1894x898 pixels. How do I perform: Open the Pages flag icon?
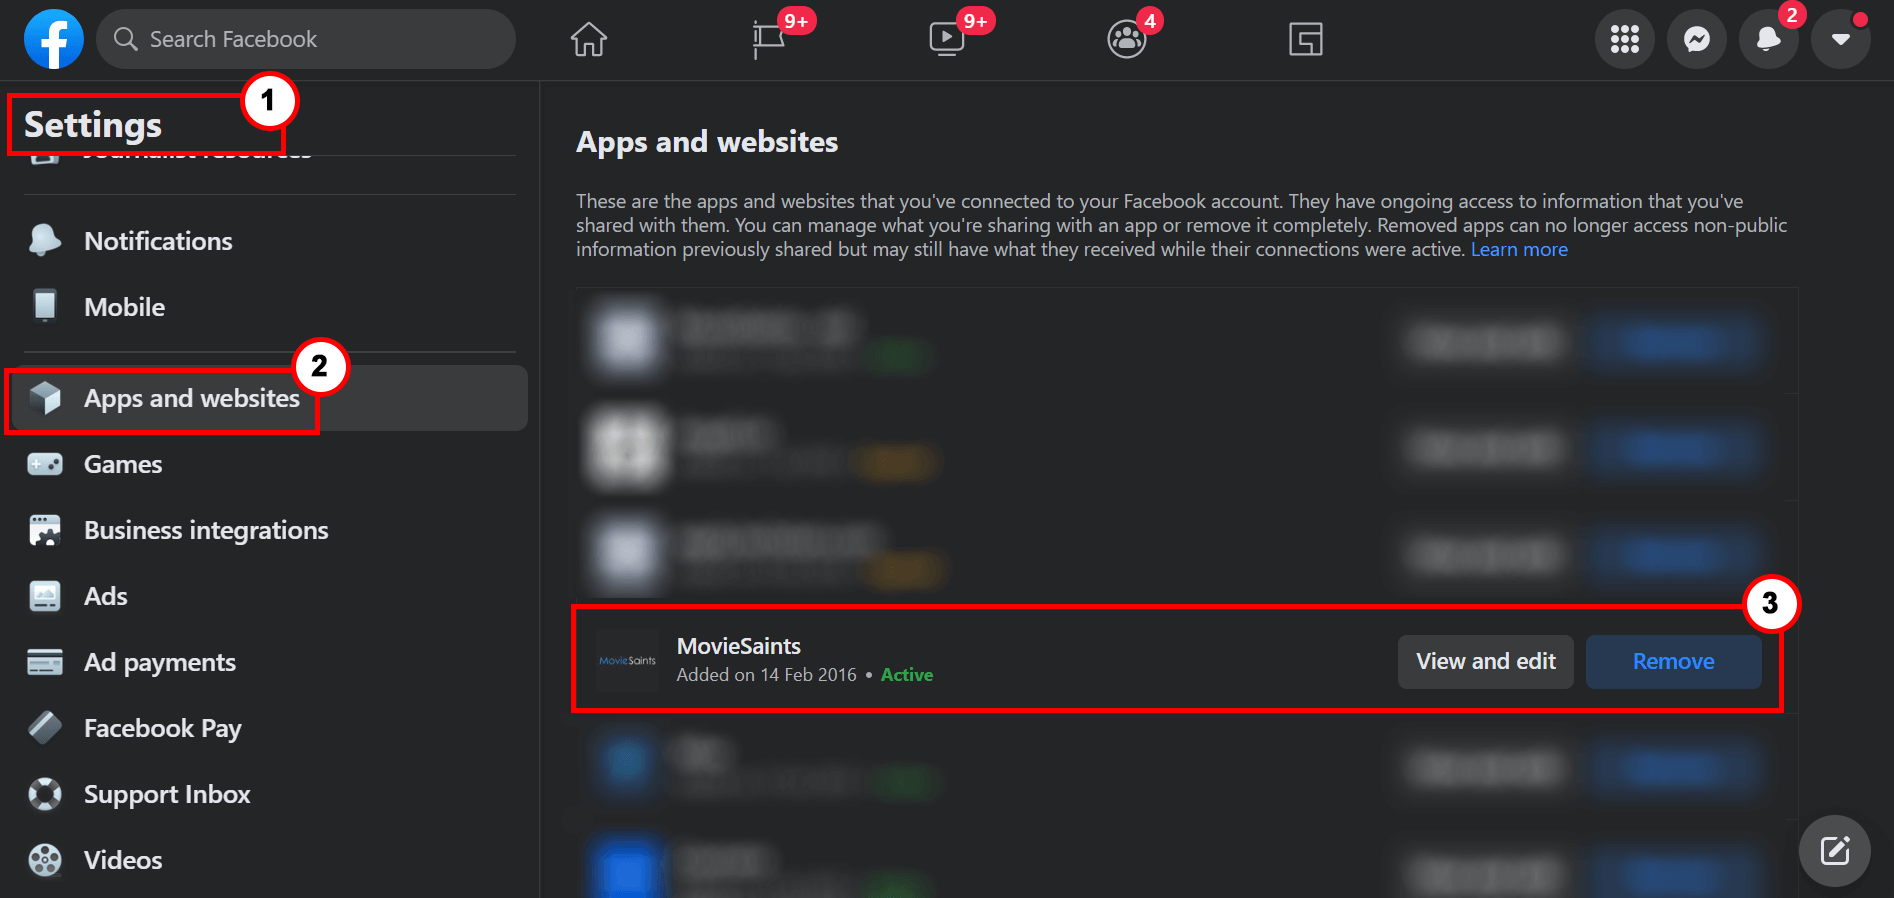tap(768, 39)
